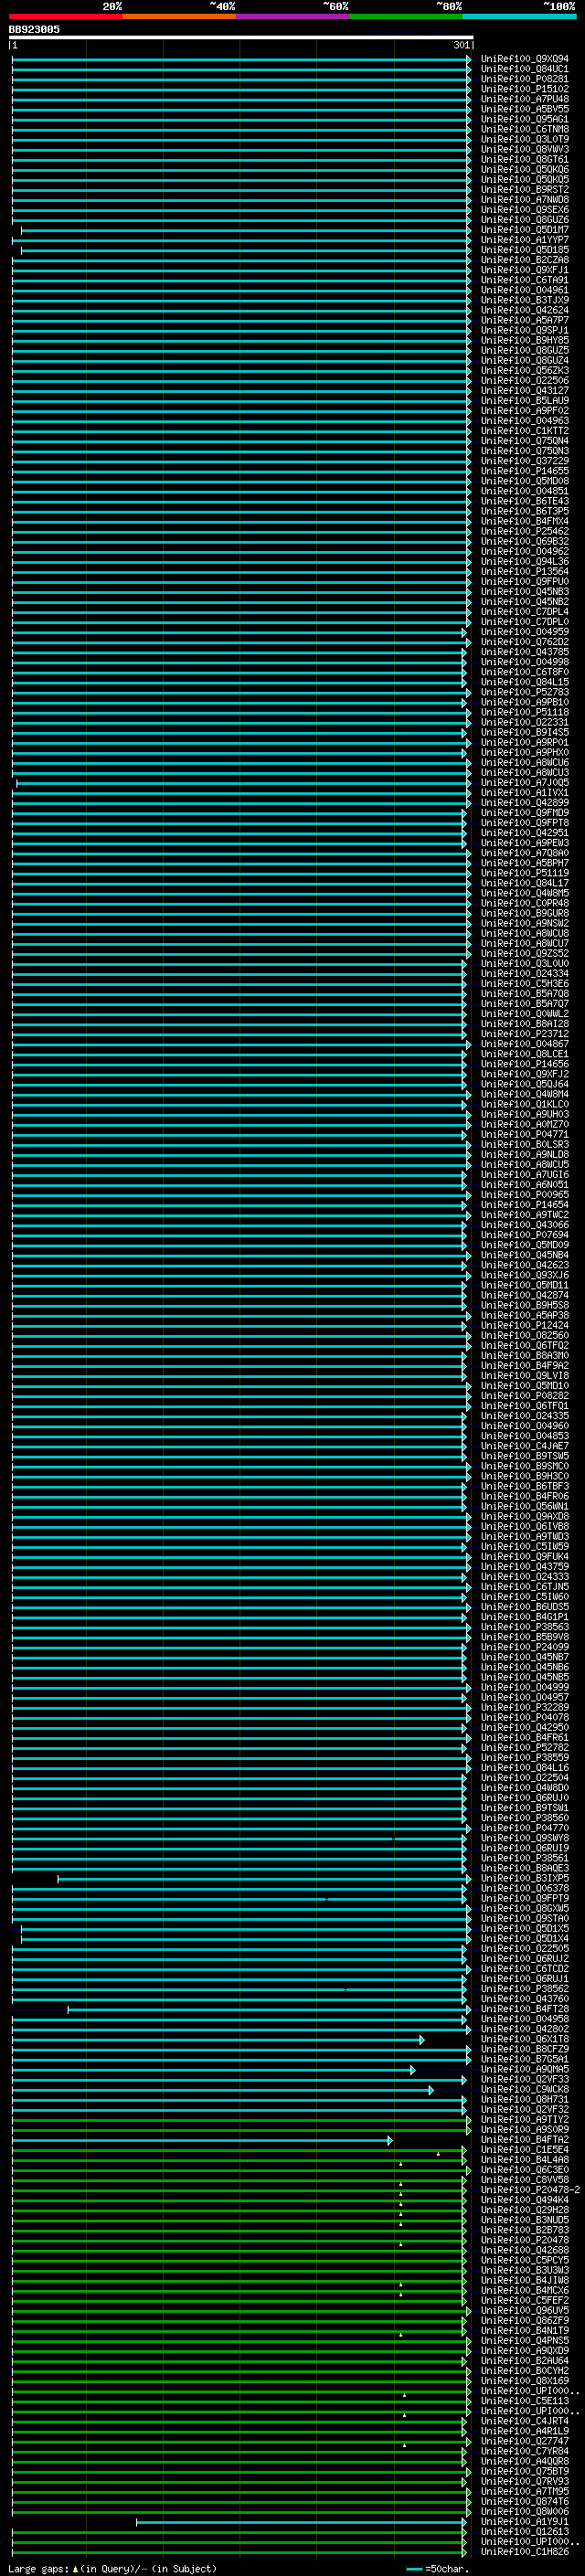Screen dimensions: 585x2576
Task: Click hit label UniRef100_P00965
Action: click(524, 1195)
